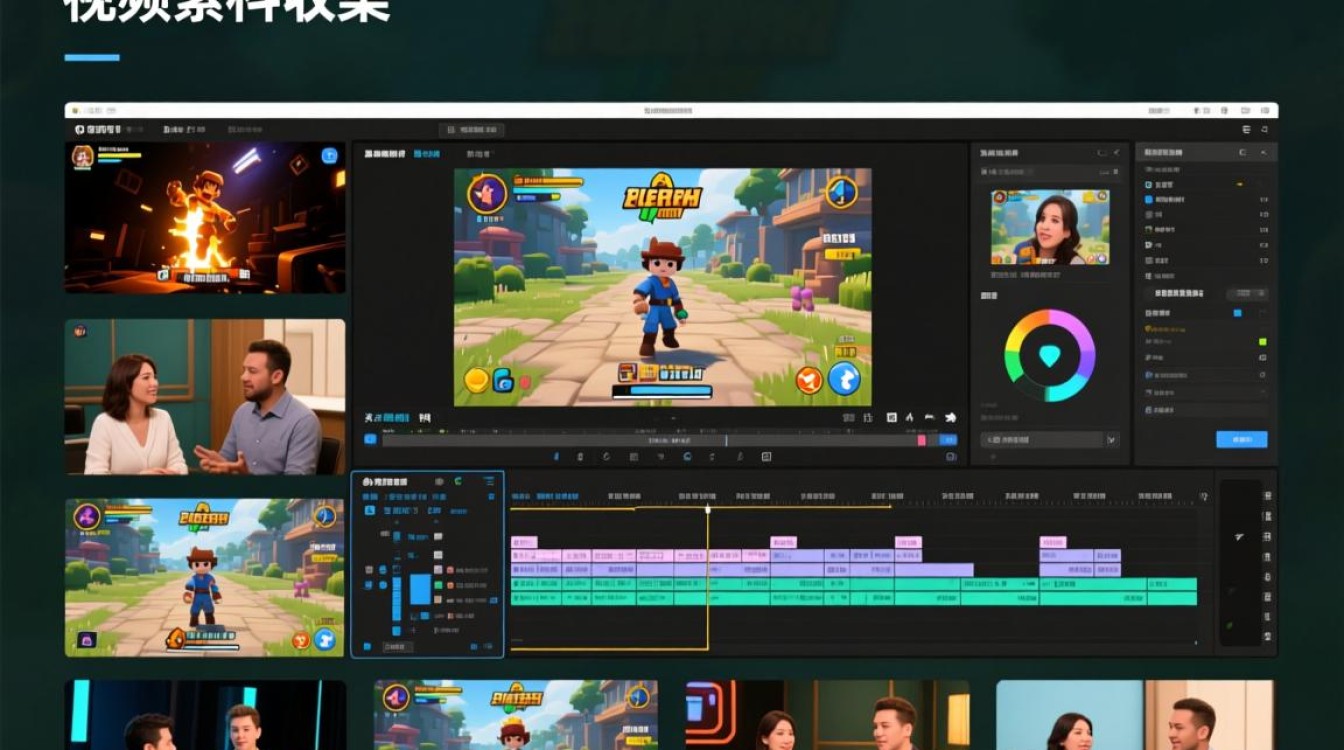Click the collapse arrow in the settings panel header
Screen dimensions: 1344x750
[x=1263, y=153]
